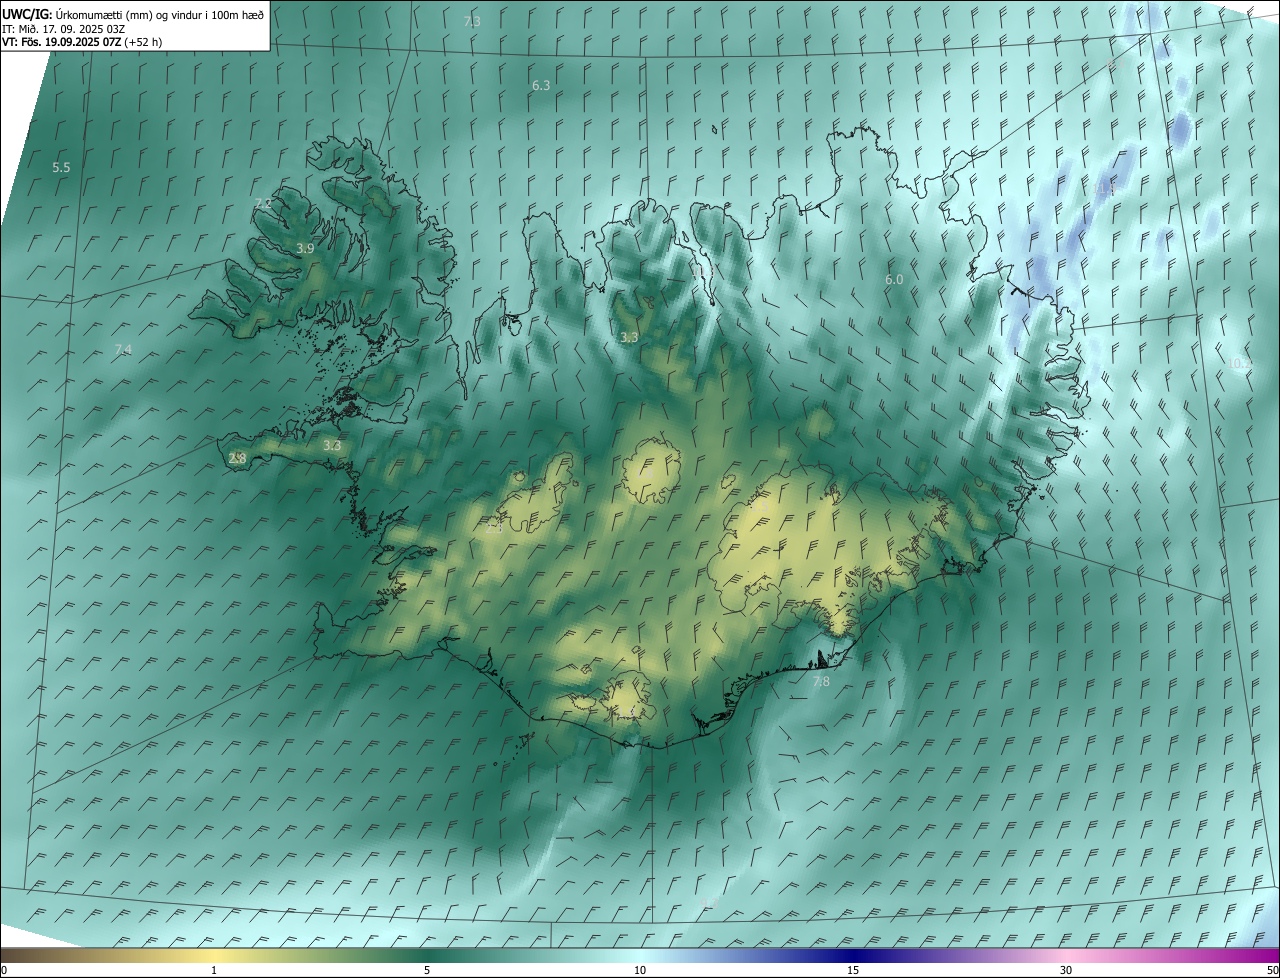
Task: Click the 7.4 value label over the sea
Action: point(123,349)
